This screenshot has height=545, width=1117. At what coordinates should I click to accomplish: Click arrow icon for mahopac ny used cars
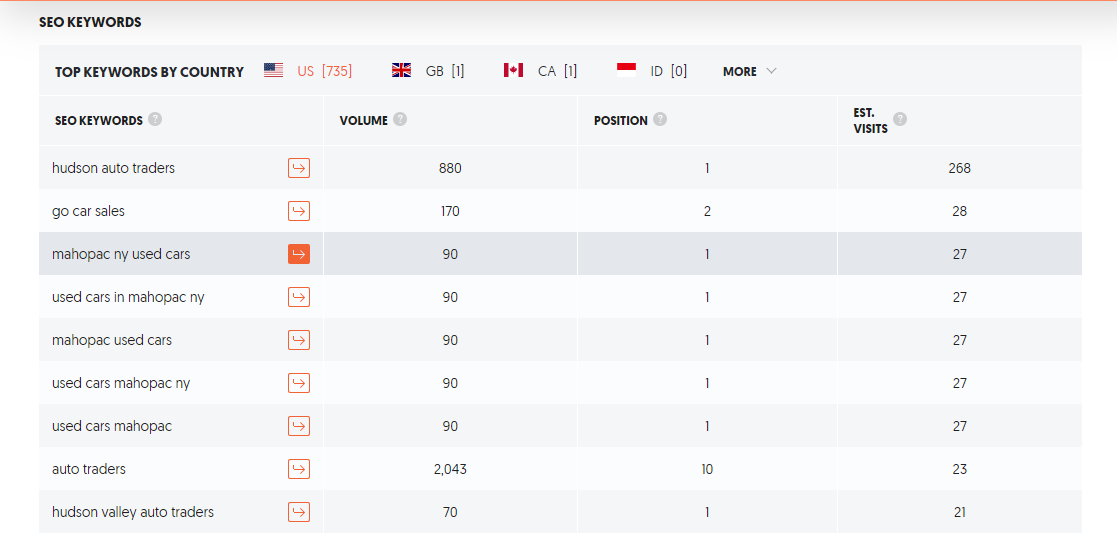[x=299, y=254]
